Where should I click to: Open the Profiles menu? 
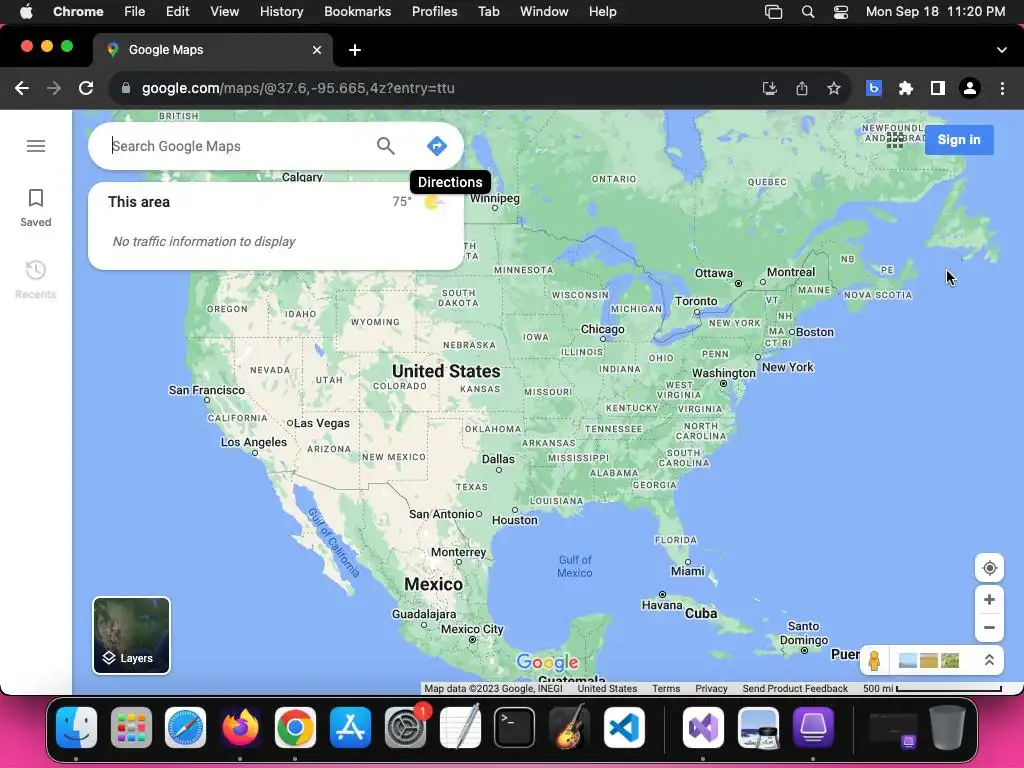click(x=434, y=12)
